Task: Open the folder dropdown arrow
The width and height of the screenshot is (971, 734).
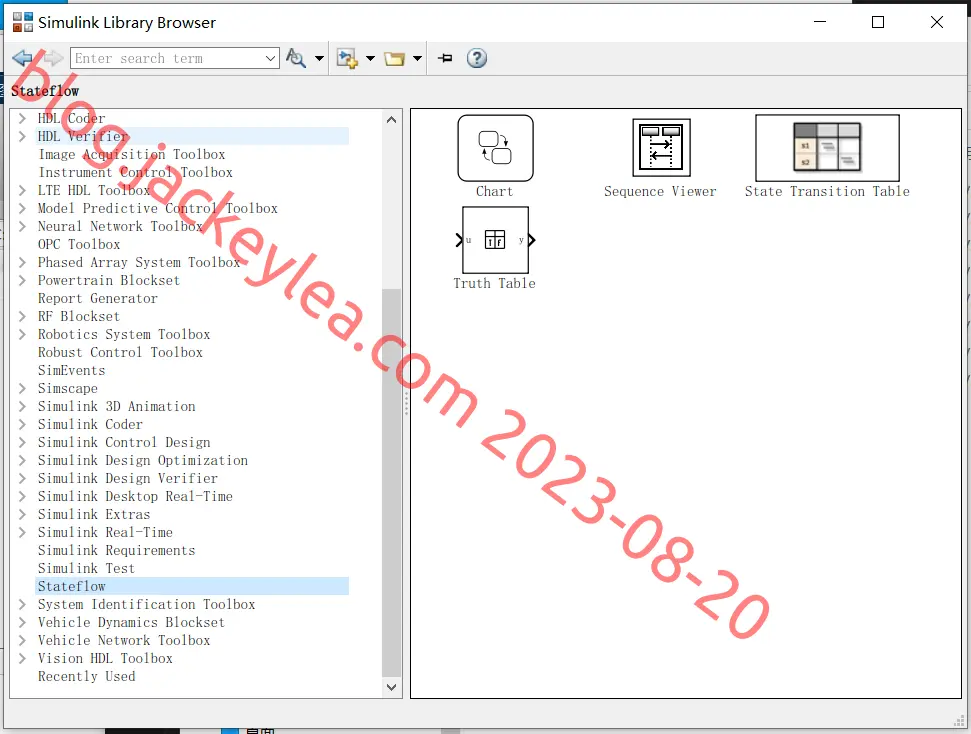Action: click(417, 58)
